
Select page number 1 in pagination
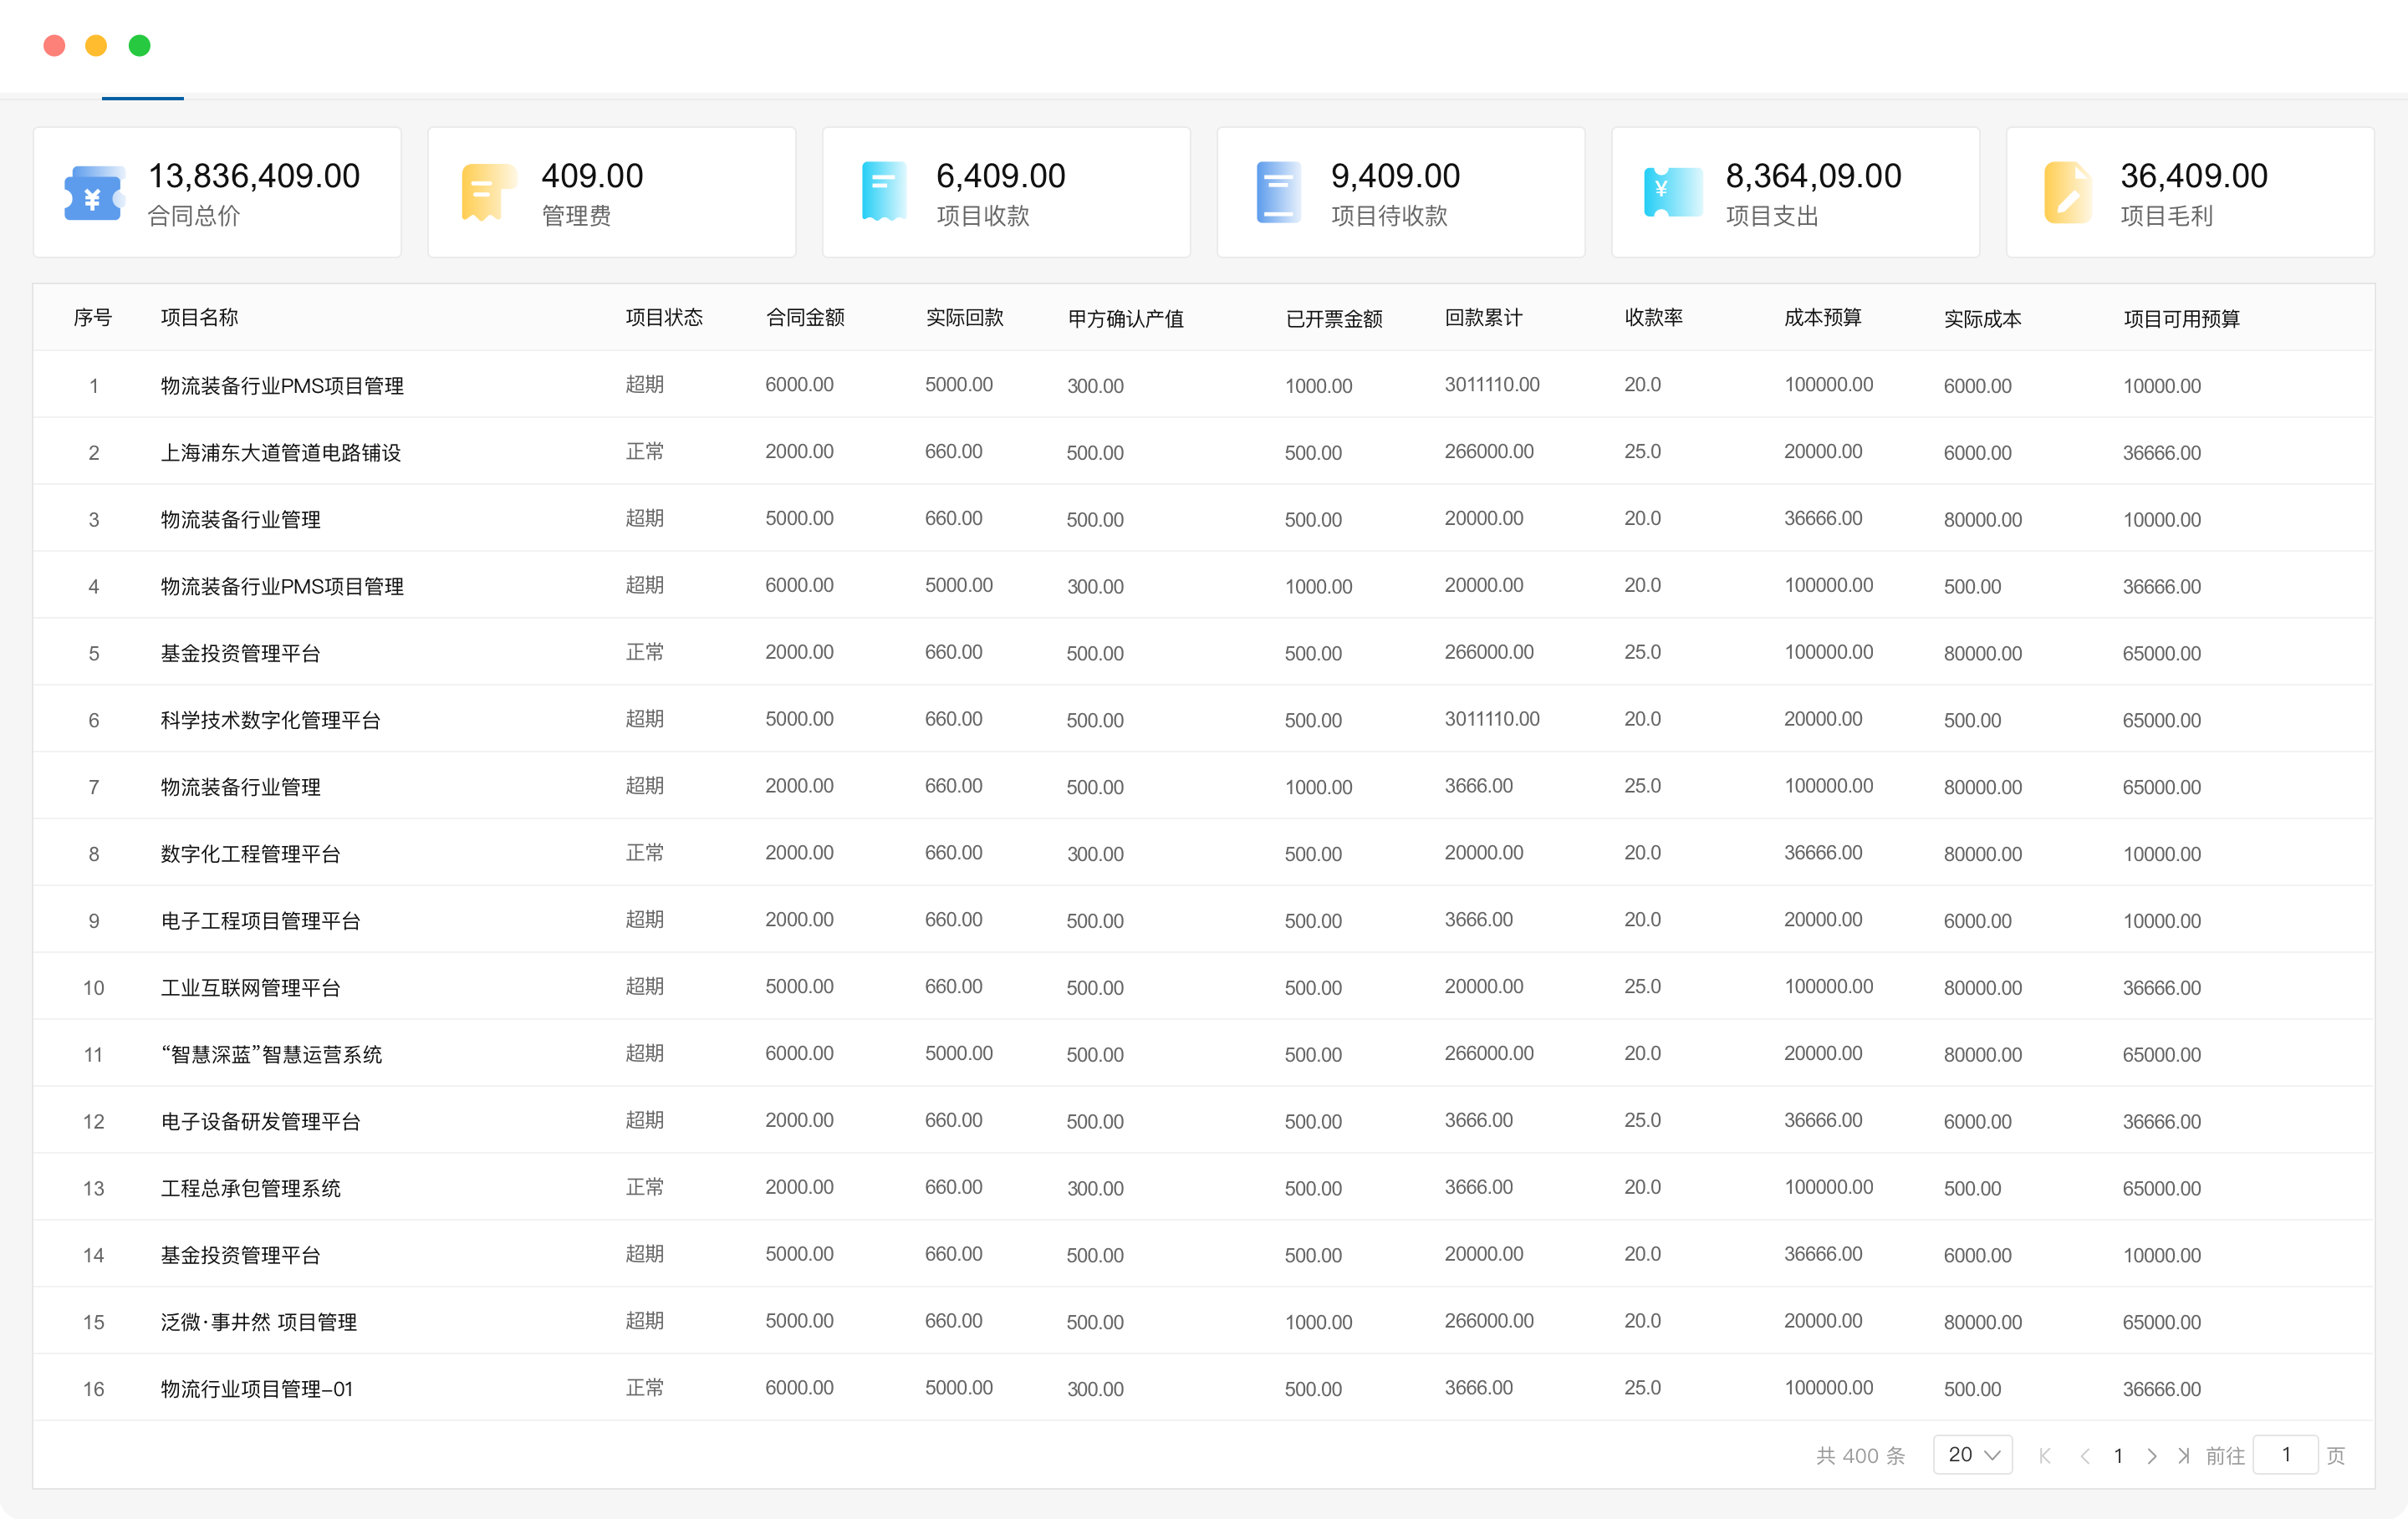2118,1456
